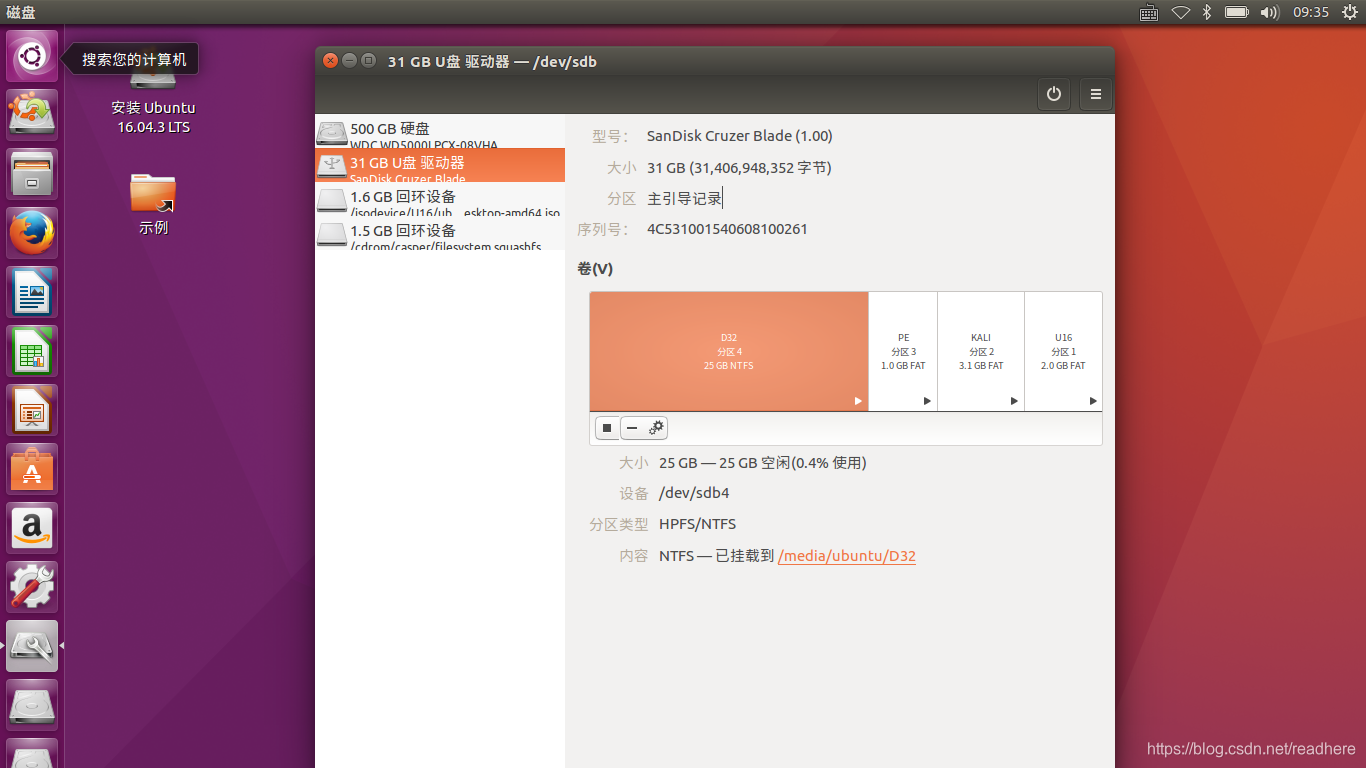Viewport: 1366px width, 768px height.
Task: Select the 31 GB USB drive
Action: pos(440,166)
